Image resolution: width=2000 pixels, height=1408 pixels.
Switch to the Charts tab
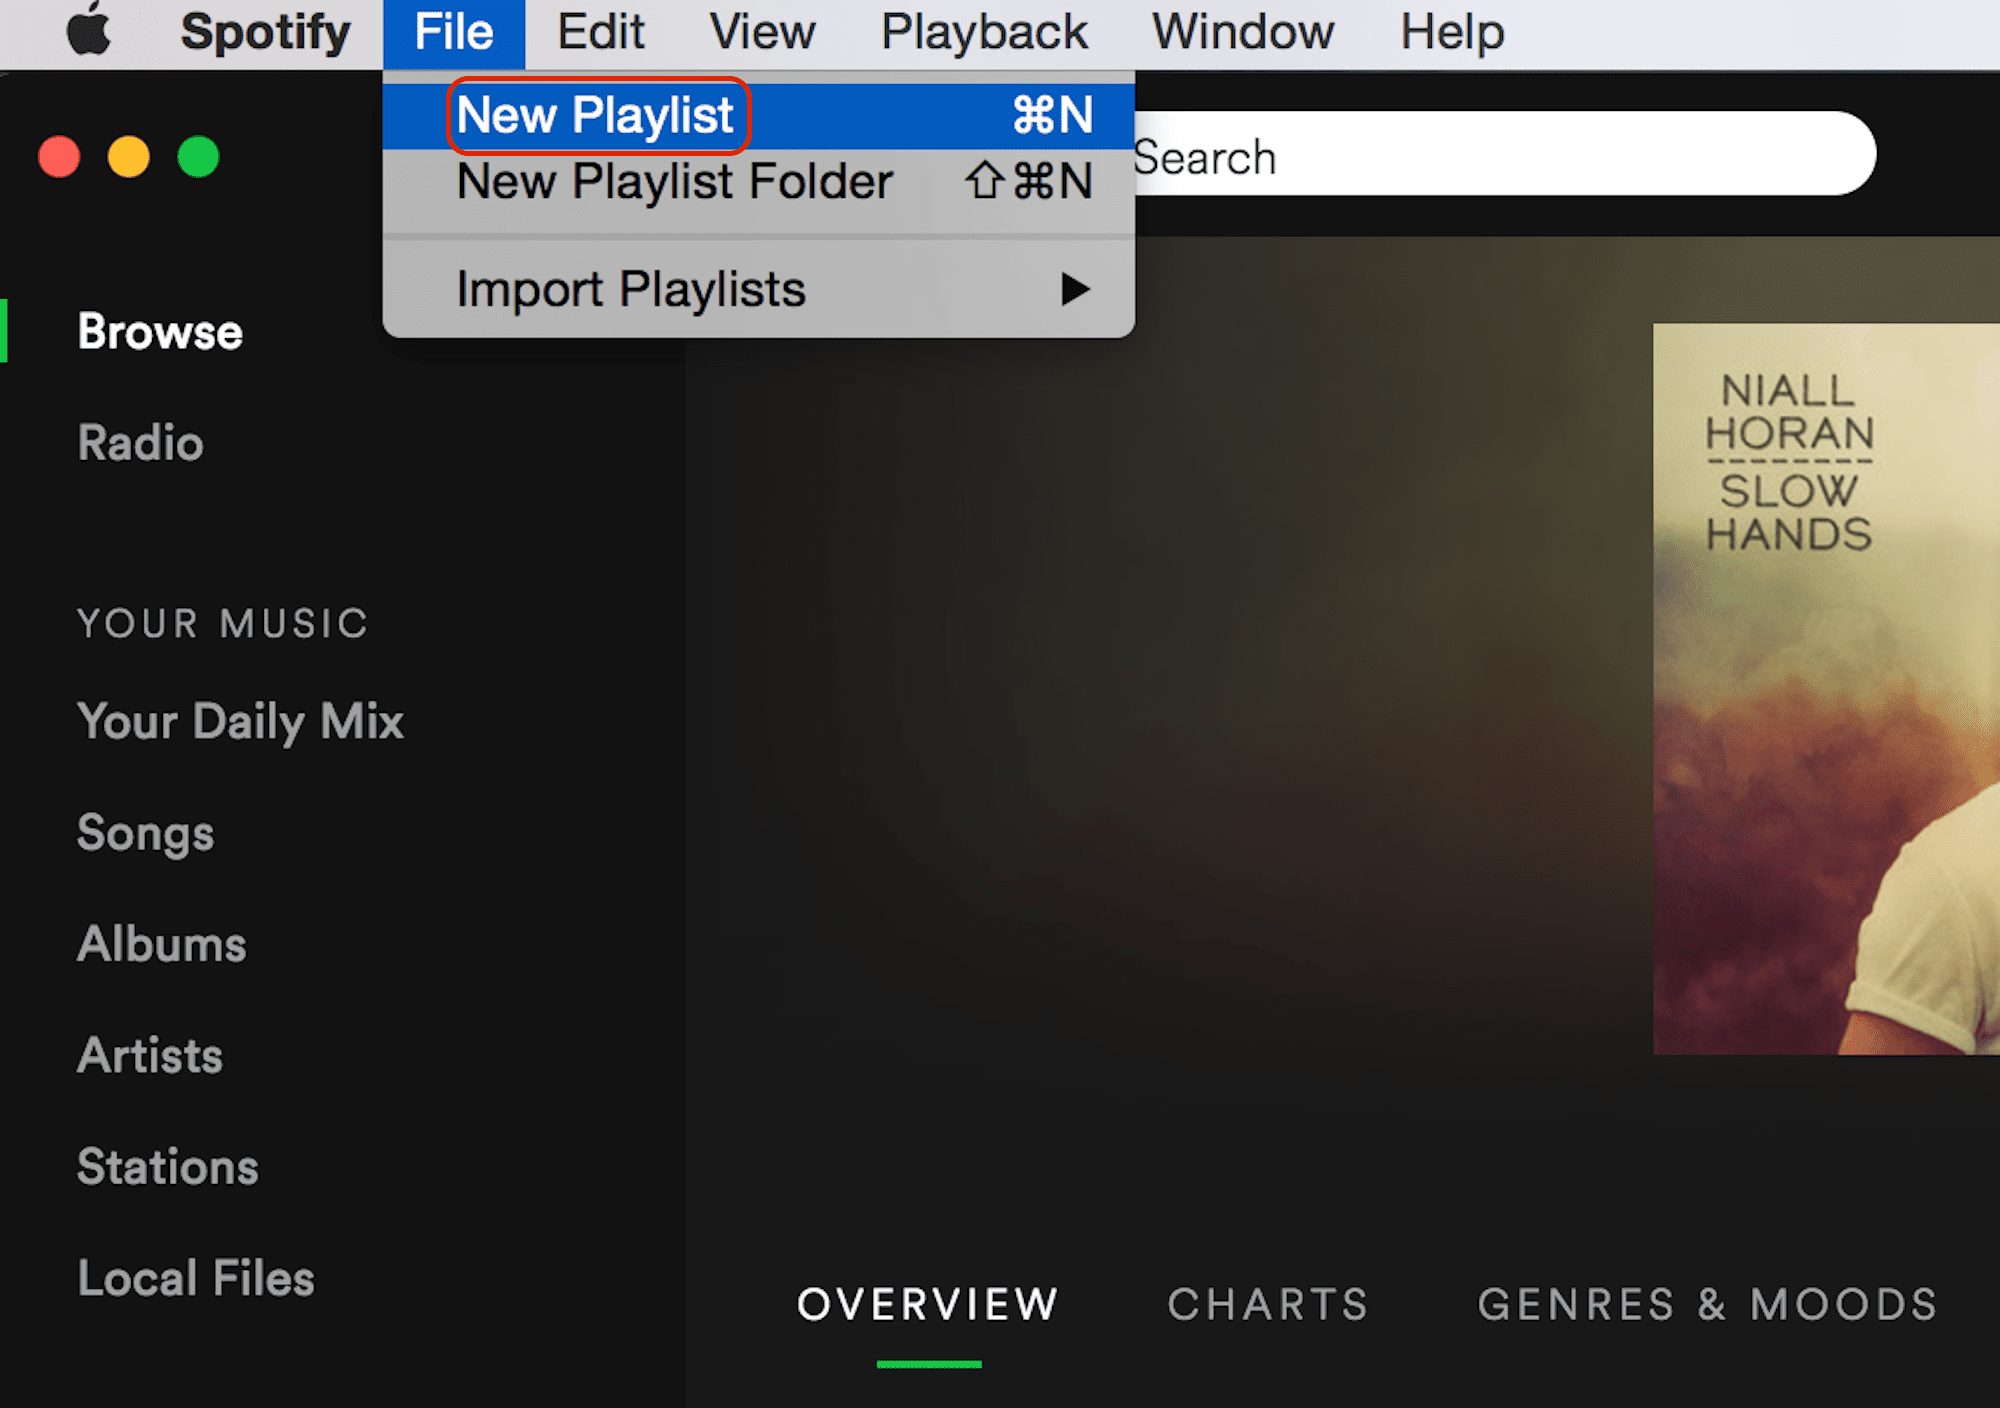click(x=1268, y=1304)
